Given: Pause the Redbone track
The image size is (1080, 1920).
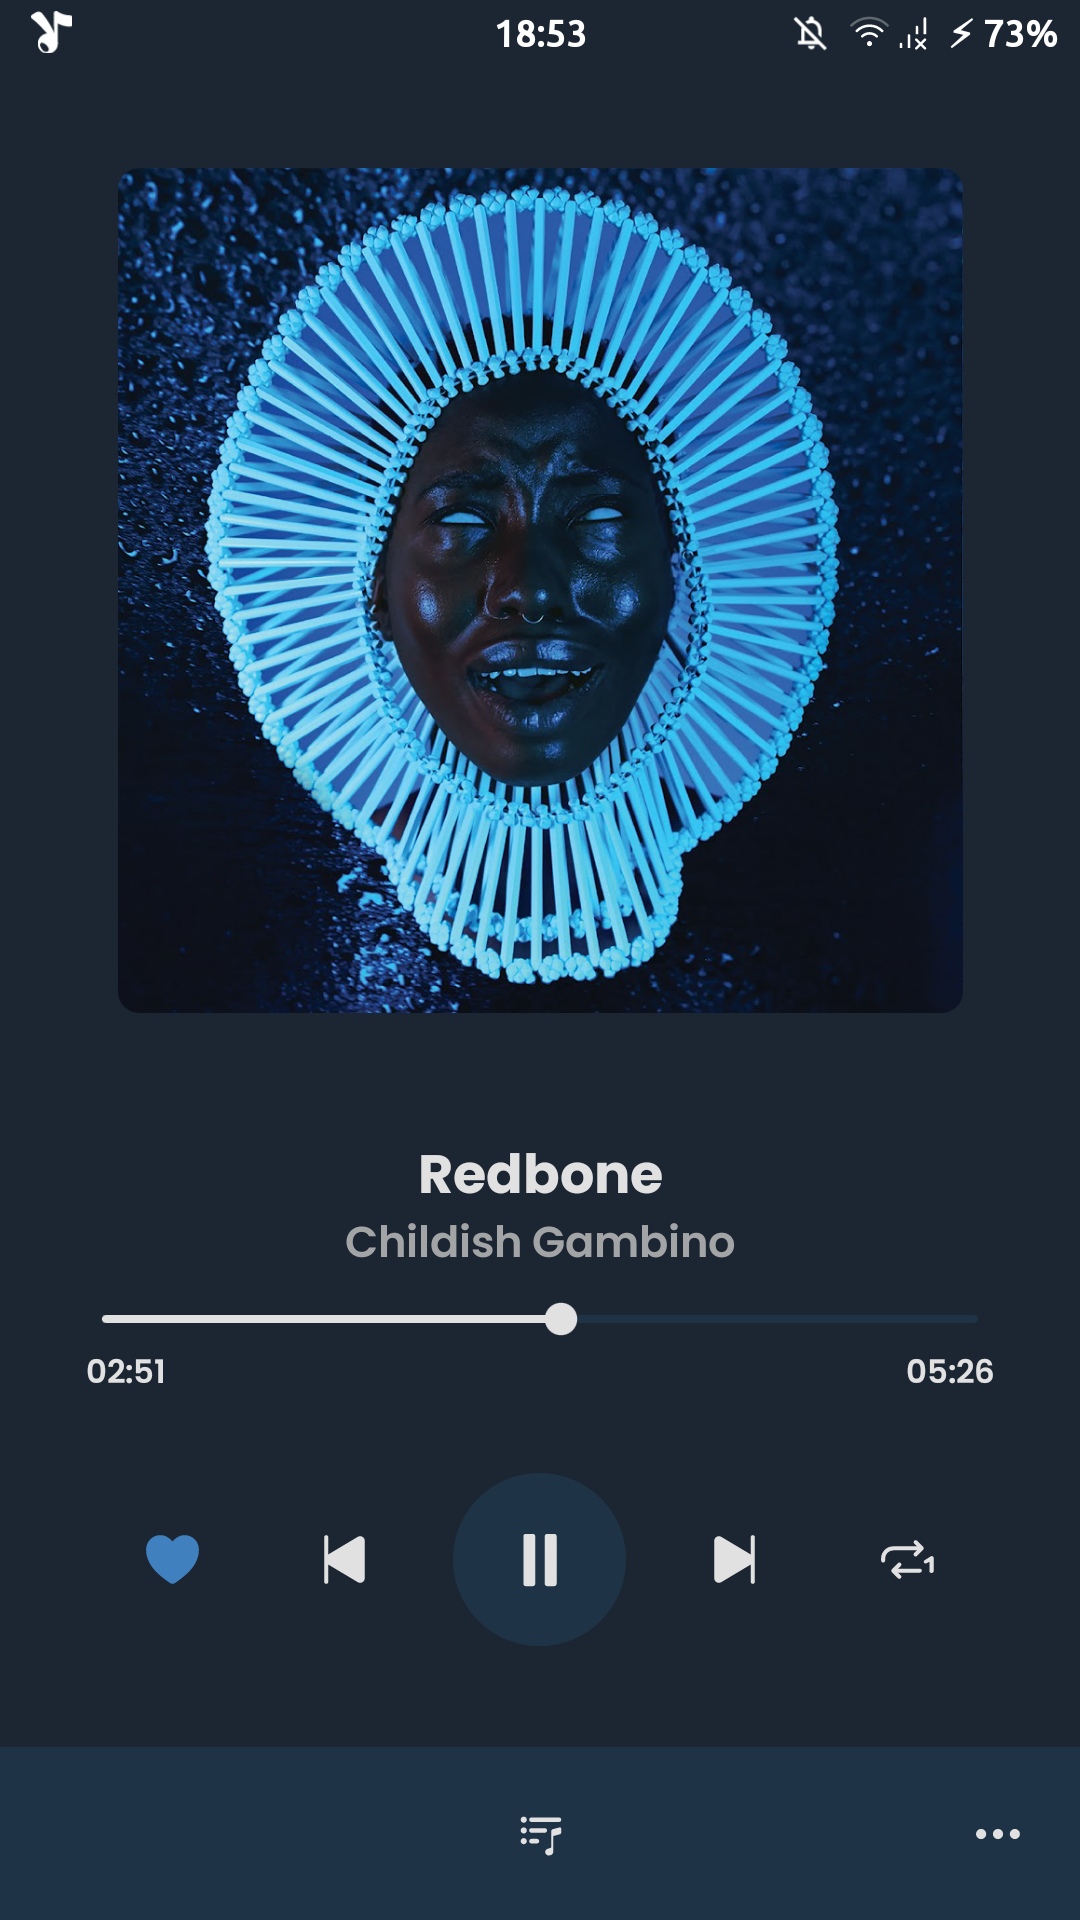Looking at the screenshot, I should 540,1559.
